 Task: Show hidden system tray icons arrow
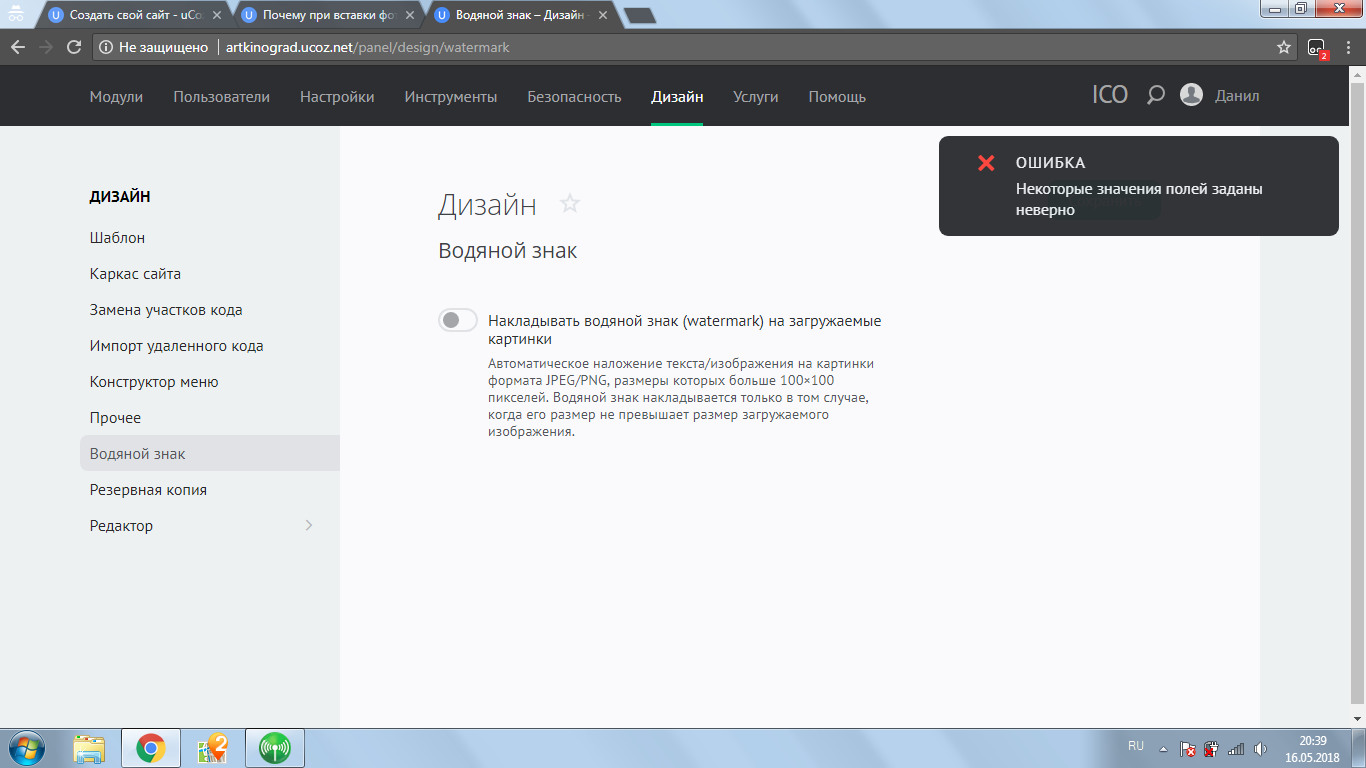1163,748
